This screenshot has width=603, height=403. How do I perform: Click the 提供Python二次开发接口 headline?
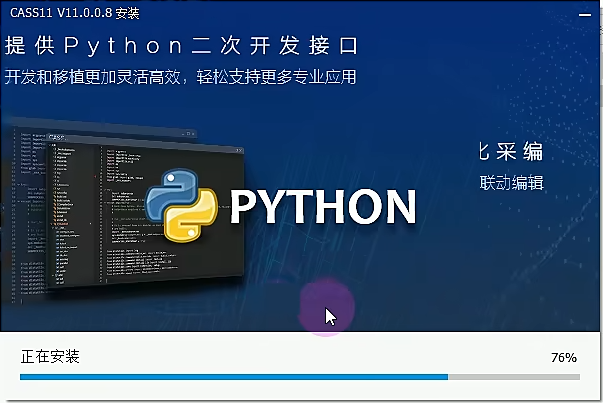pyautogui.click(x=182, y=46)
